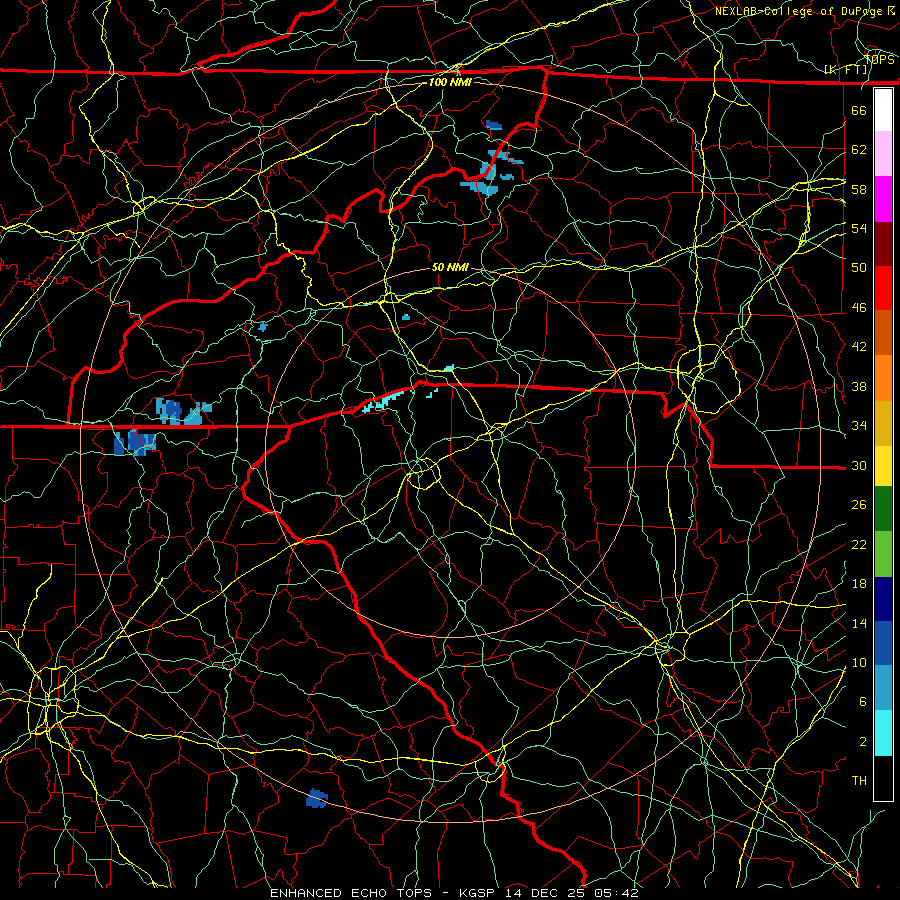Click the ENHANCED ECHO TOPS caption text
The image size is (900, 900).
click(351, 893)
